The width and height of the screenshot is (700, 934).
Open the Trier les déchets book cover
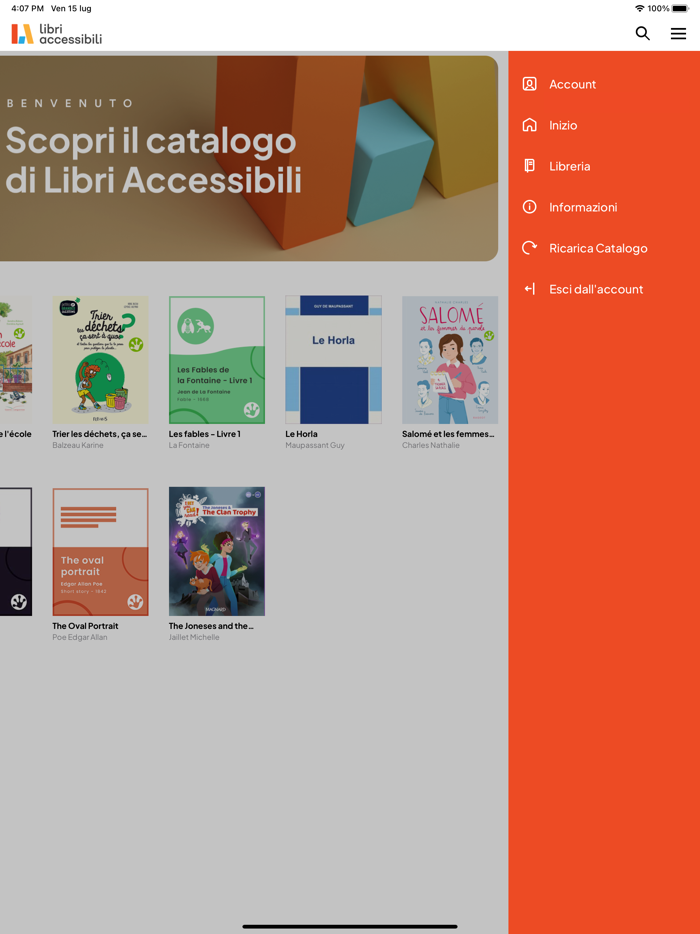click(100, 360)
